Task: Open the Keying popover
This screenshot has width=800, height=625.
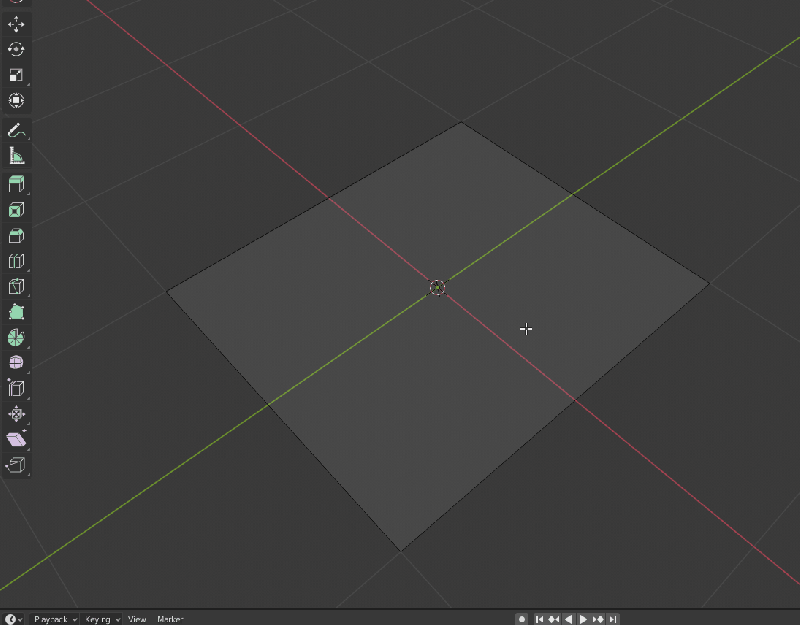Action: click(x=100, y=618)
